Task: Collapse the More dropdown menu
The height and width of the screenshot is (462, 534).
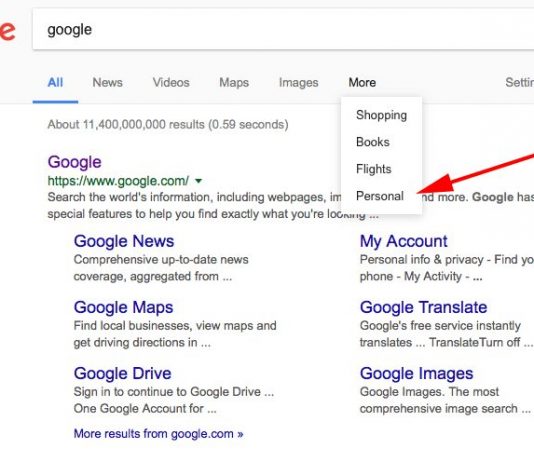Action: click(362, 82)
